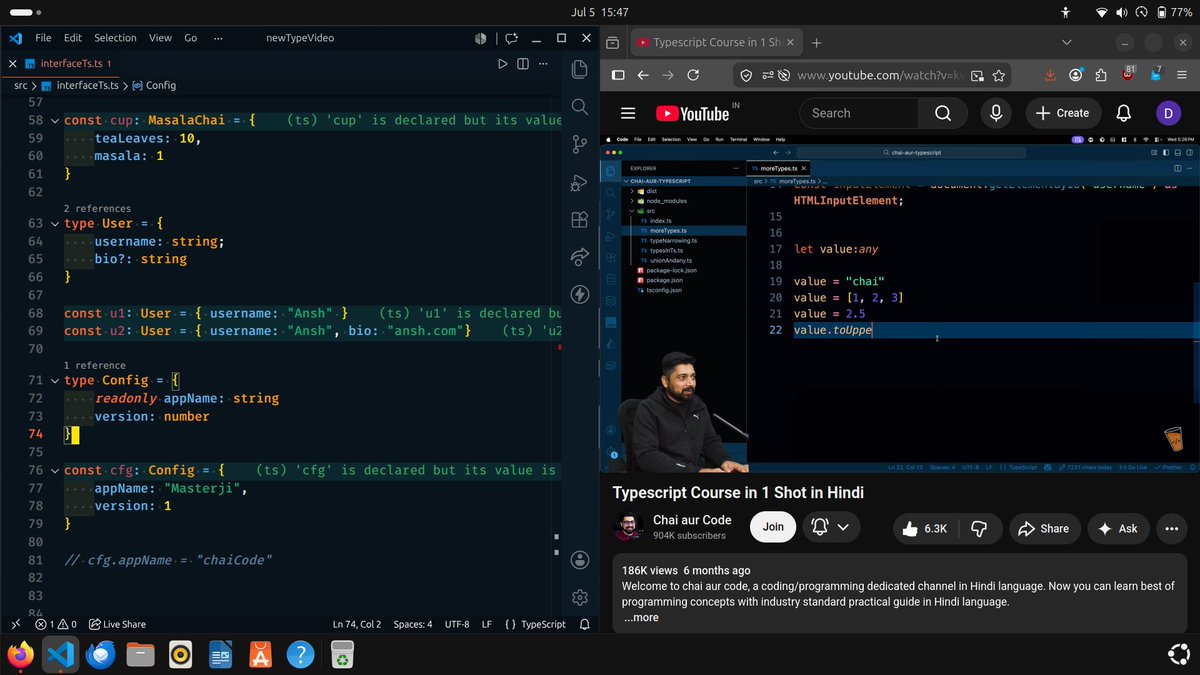Go back in the Firefox browser

[643, 75]
